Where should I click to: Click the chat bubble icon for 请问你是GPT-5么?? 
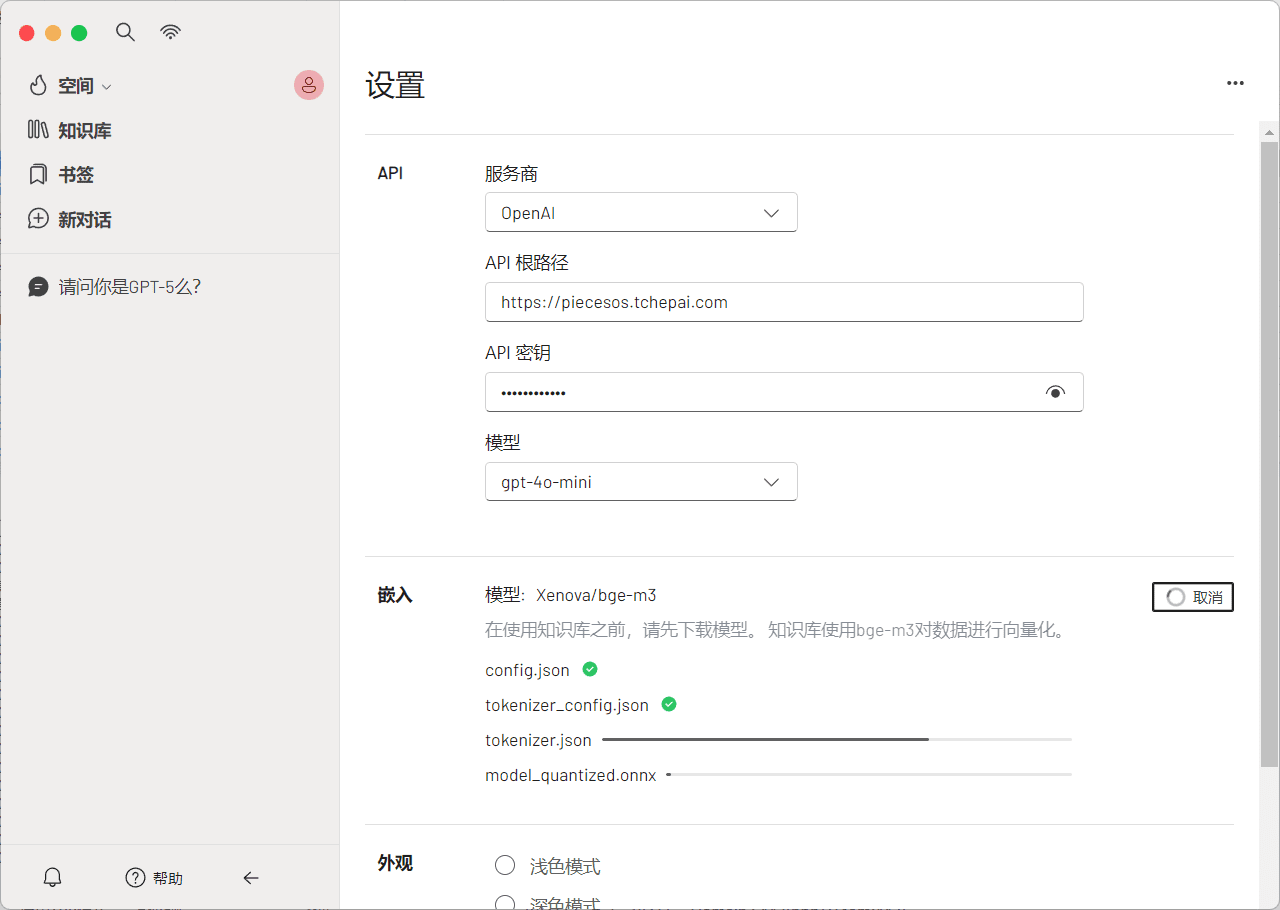(38, 287)
